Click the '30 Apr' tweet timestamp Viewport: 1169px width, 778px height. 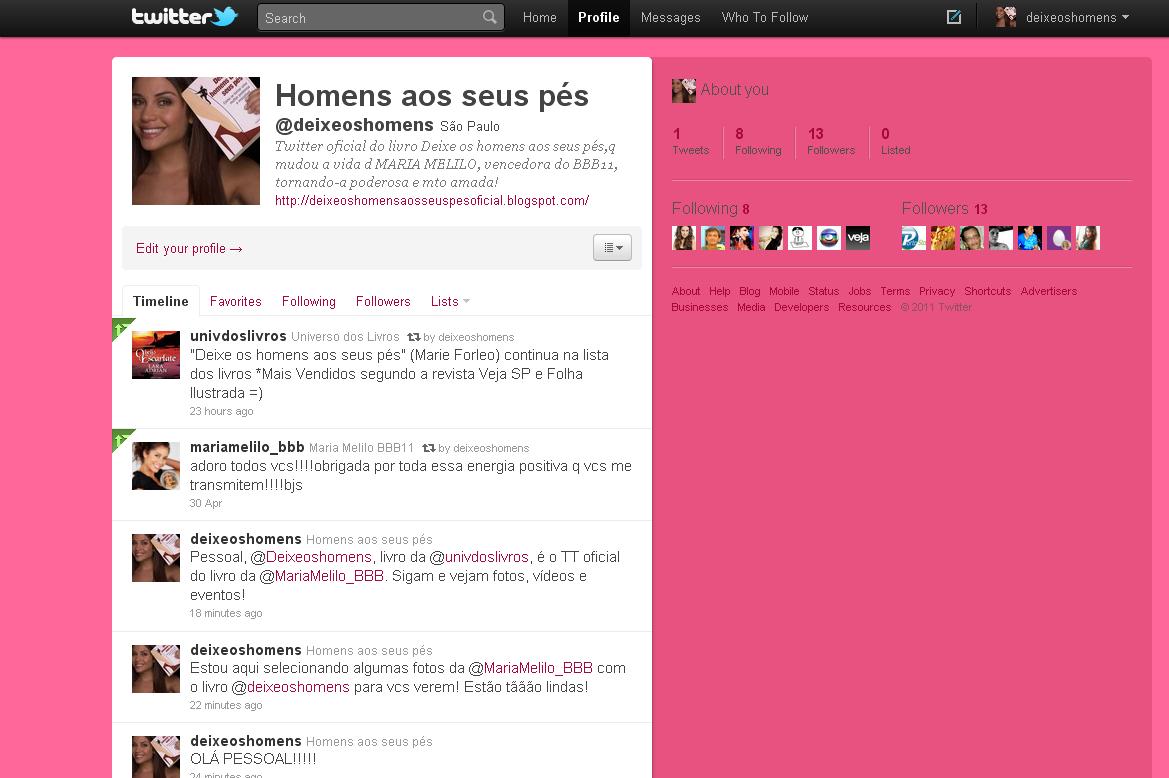[x=206, y=503]
